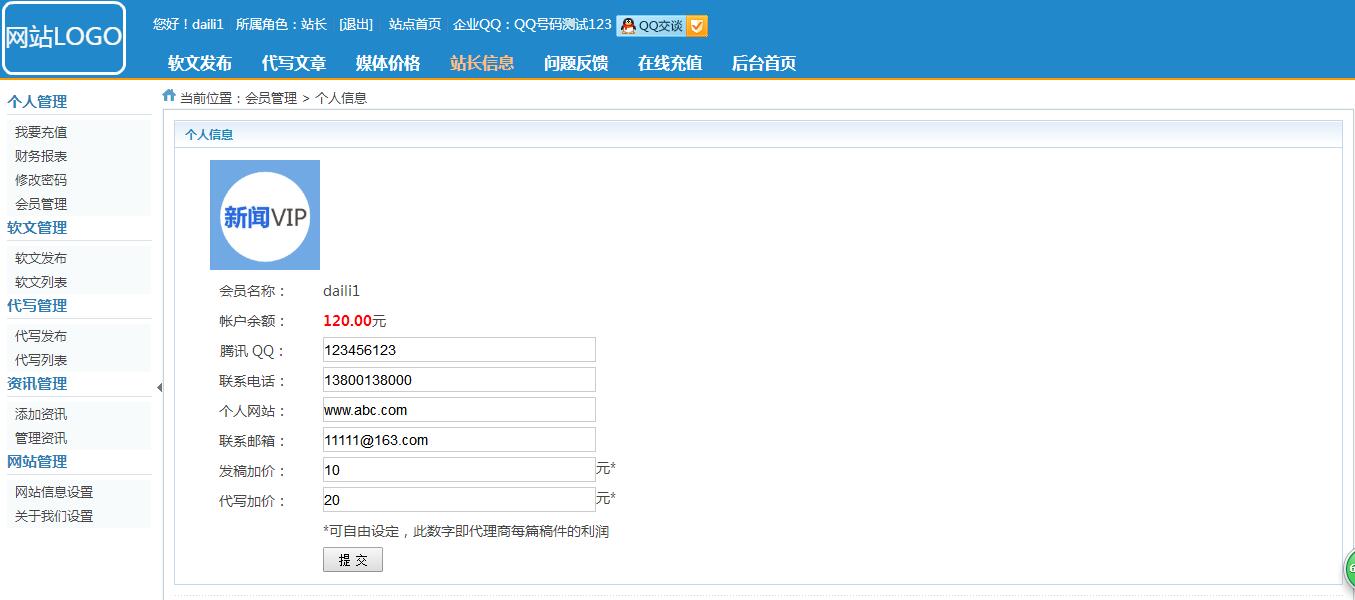Click the 网站LOGO image
This screenshot has height=600, width=1355.
(64, 38)
